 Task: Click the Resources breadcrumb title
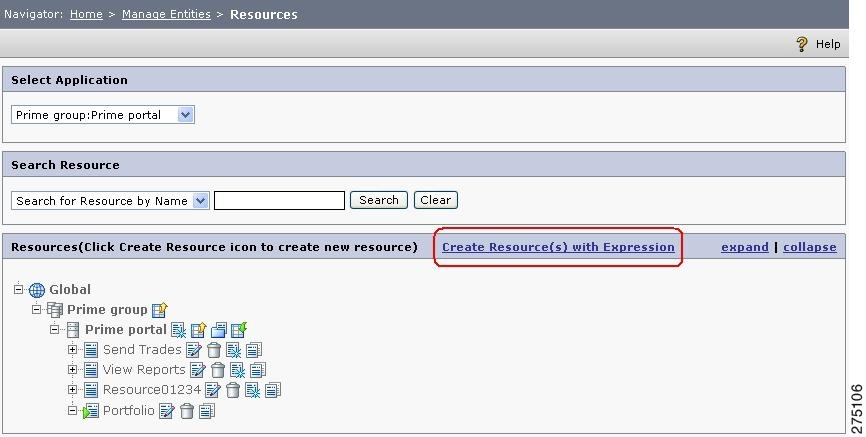pos(264,14)
